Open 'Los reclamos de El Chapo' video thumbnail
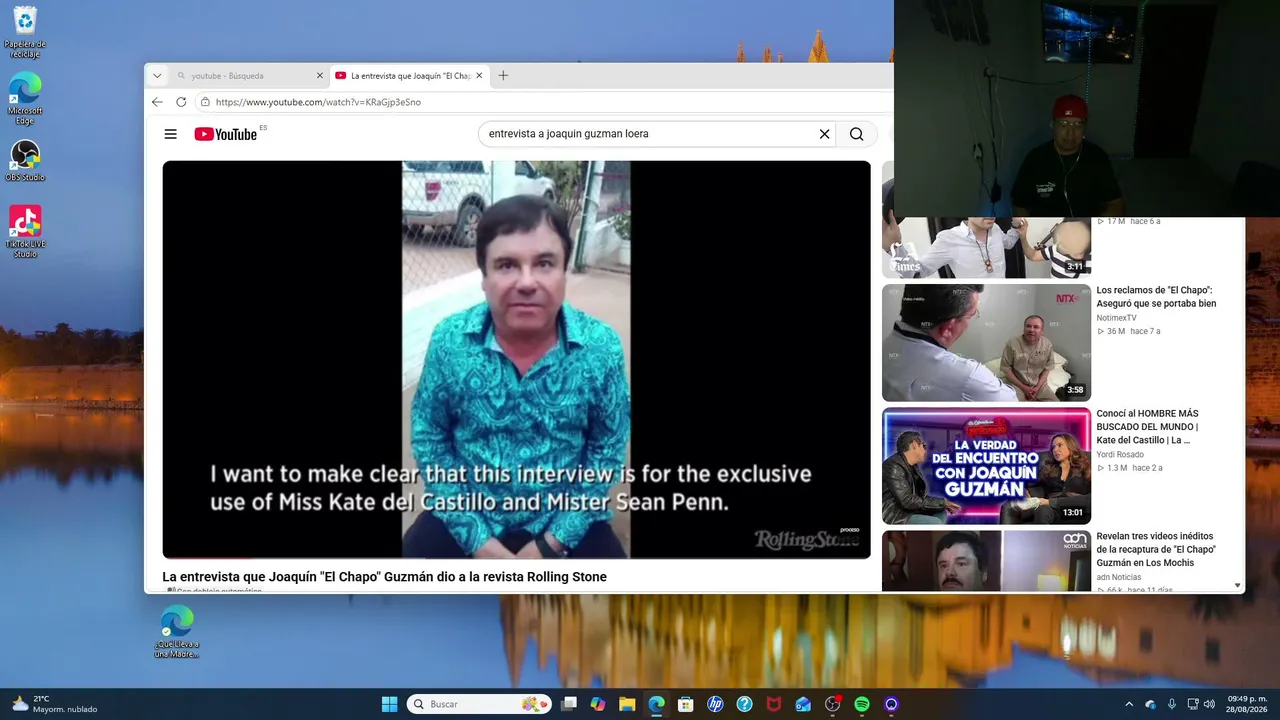The width and height of the screenshot is (1280, 720). 986,343
